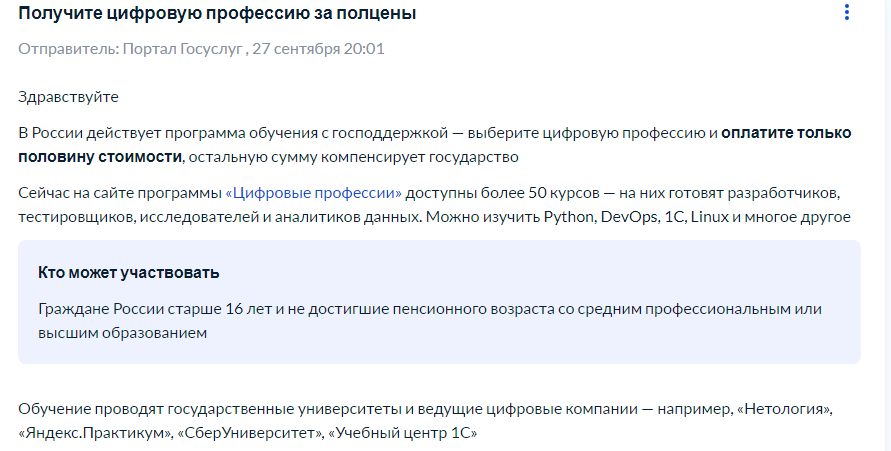Open the three-dot message options menu
The height and width of the screenshot is (451, 891).
847,12
